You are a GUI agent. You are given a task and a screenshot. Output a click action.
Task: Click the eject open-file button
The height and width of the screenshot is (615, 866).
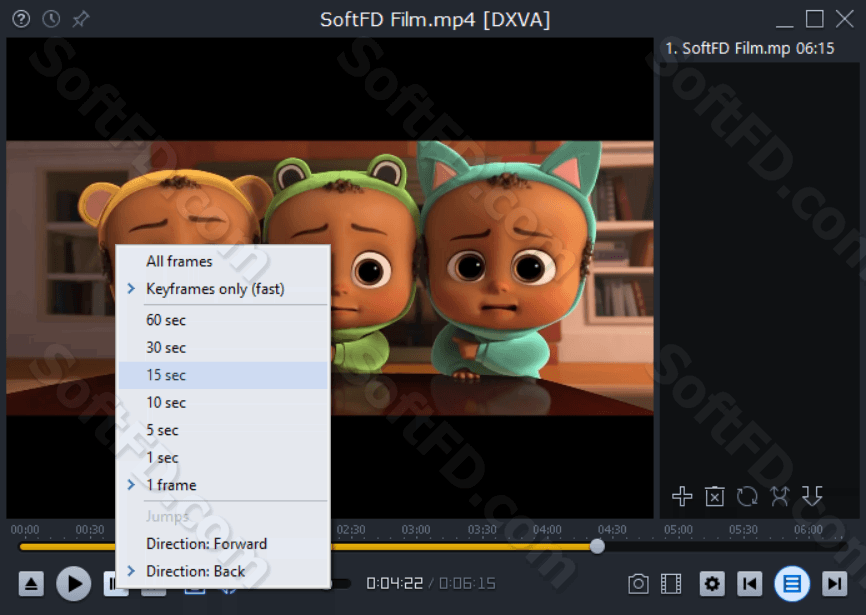click(31, 584)
